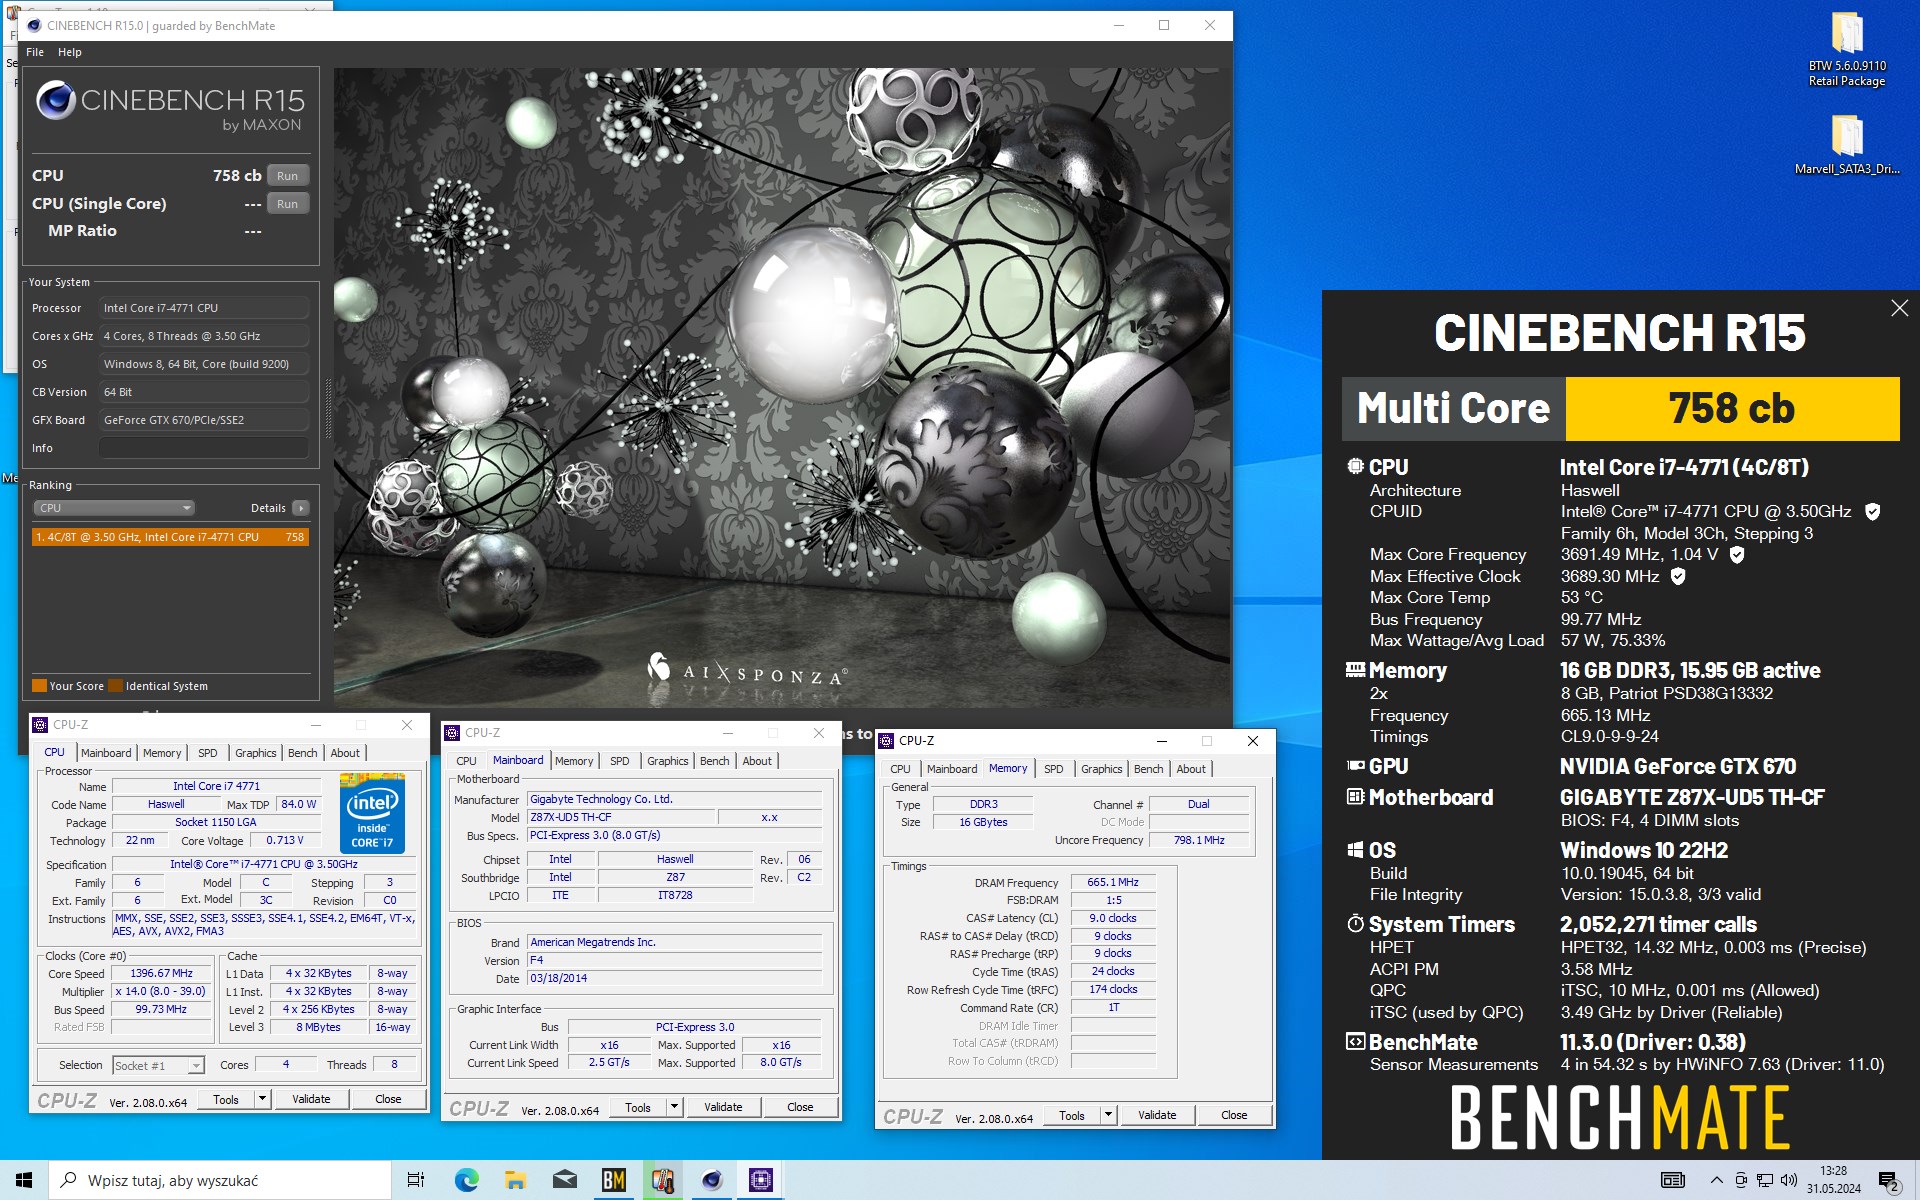Screen dimensions: 1920x1200
Task: Click the Cinebench R15 logo
Action: click(170, 107)
